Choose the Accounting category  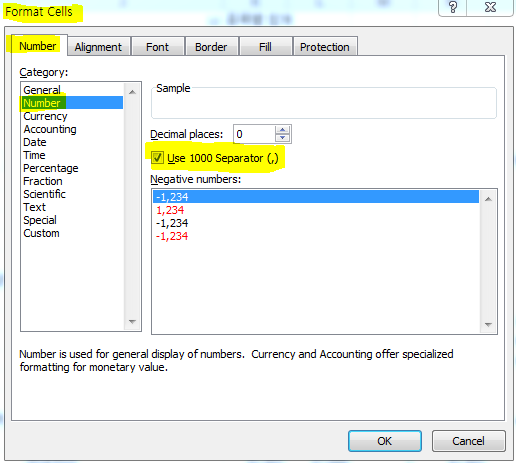(x=72, y=129)
